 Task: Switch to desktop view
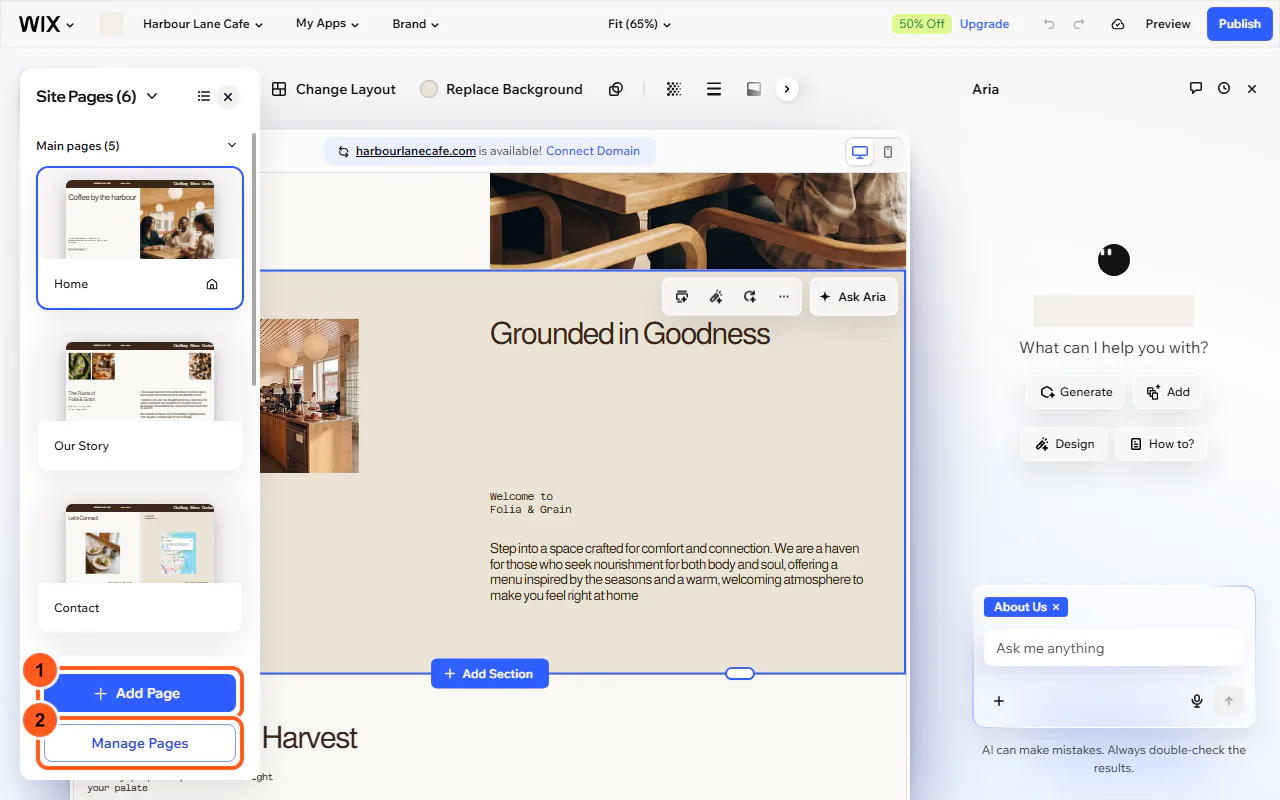pos(859,152)
